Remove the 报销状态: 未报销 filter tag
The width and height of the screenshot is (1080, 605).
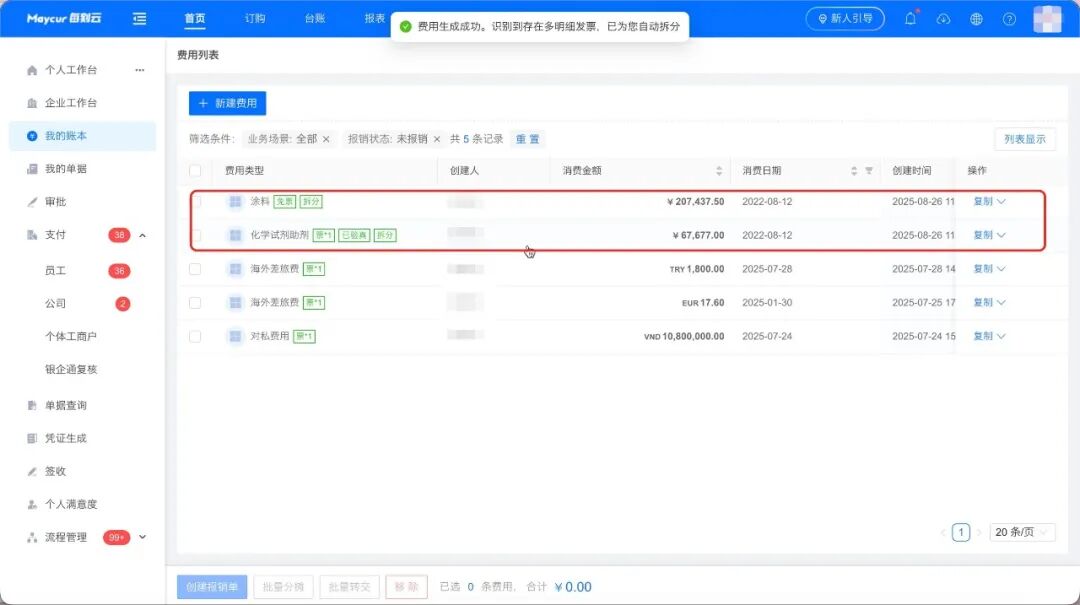437,139
